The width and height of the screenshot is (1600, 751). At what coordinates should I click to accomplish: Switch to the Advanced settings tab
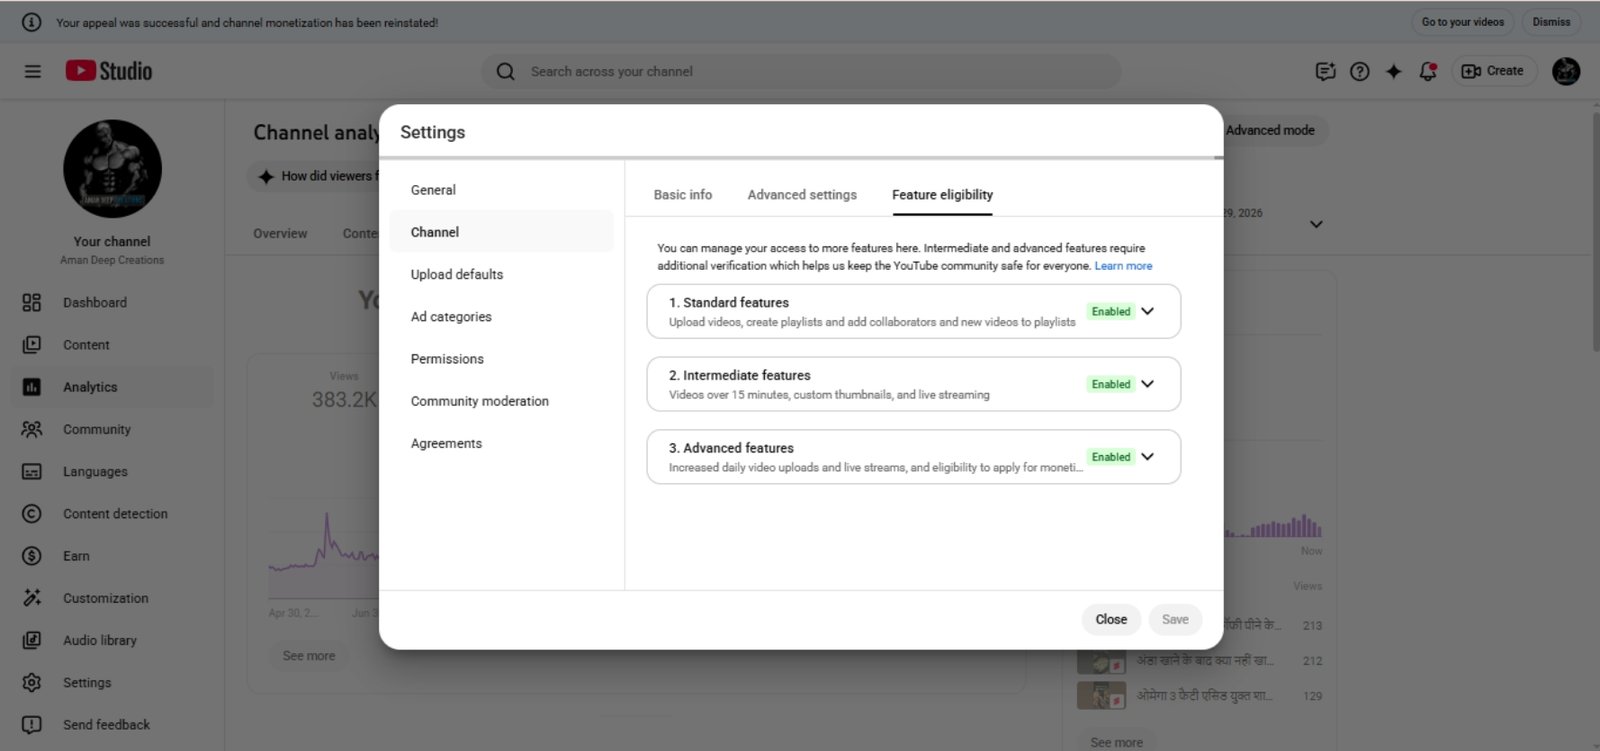tap(802, 195)
